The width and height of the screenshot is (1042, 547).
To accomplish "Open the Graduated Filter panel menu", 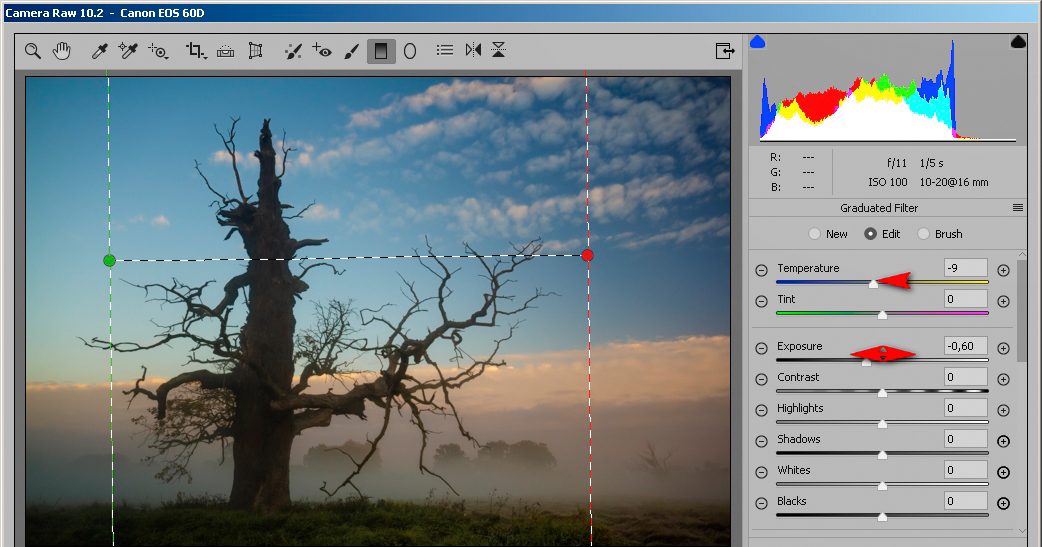I will tap(1018, 208).
